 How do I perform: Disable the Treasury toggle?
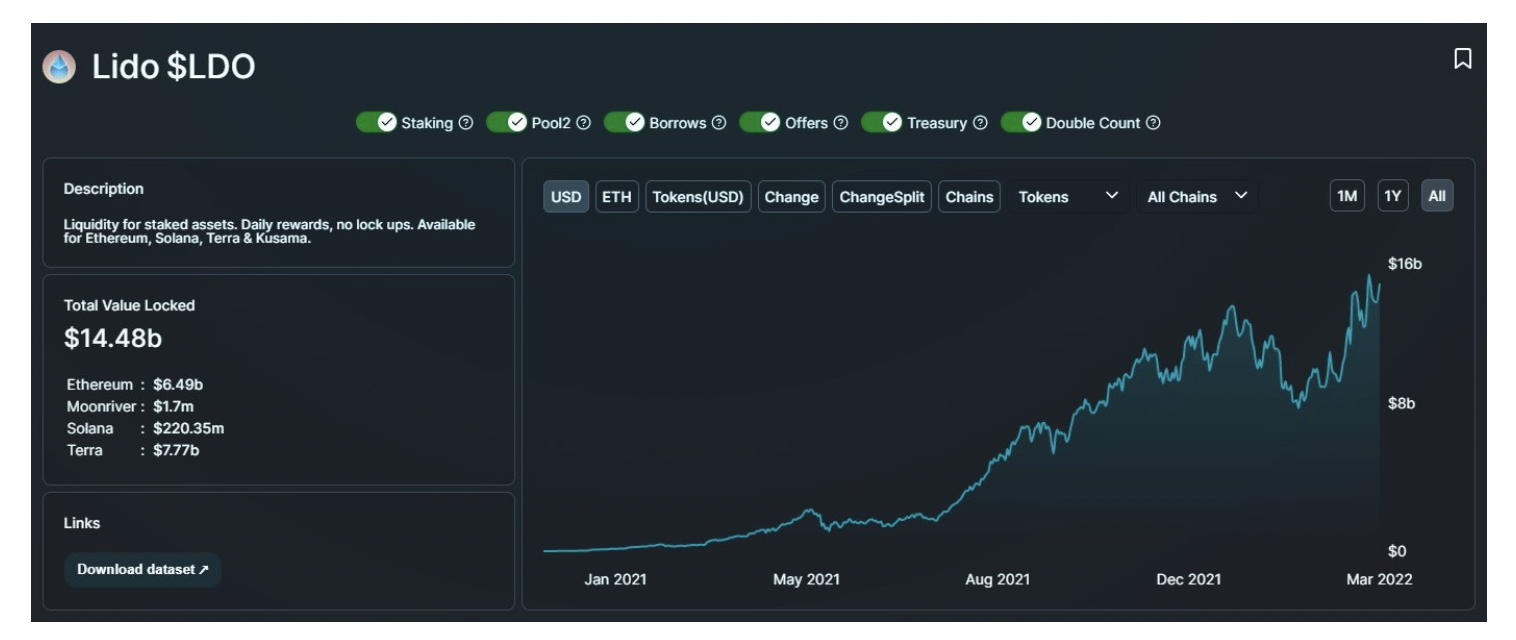point(882,122)
